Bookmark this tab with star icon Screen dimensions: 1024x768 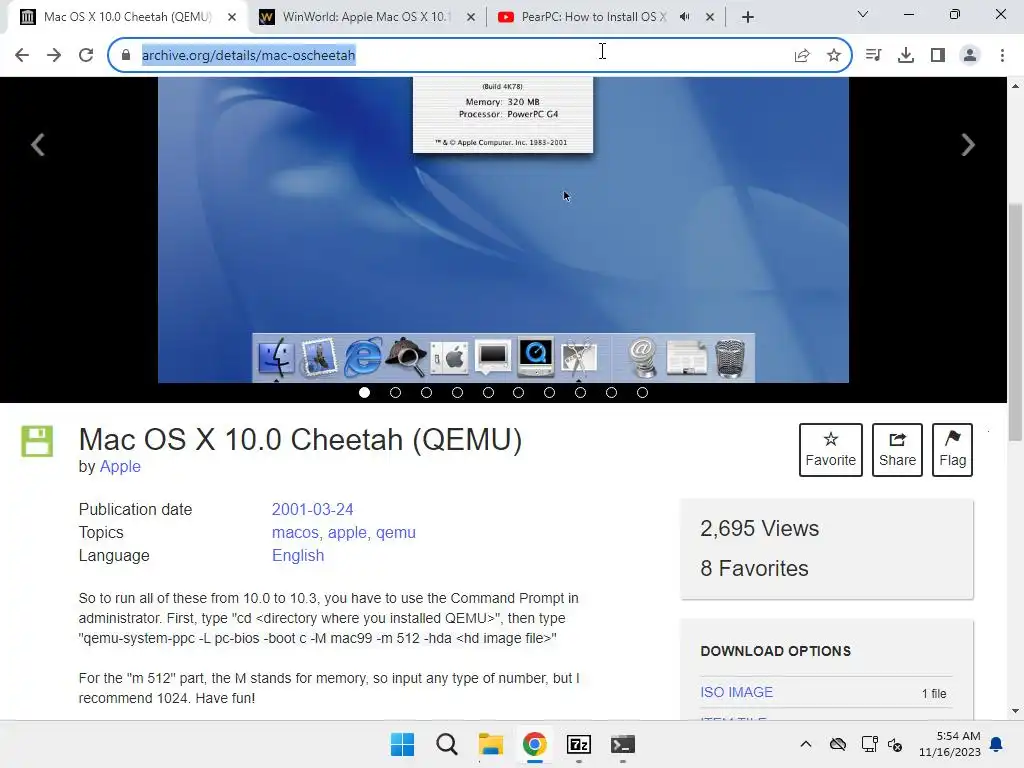[x=833, y=55]
